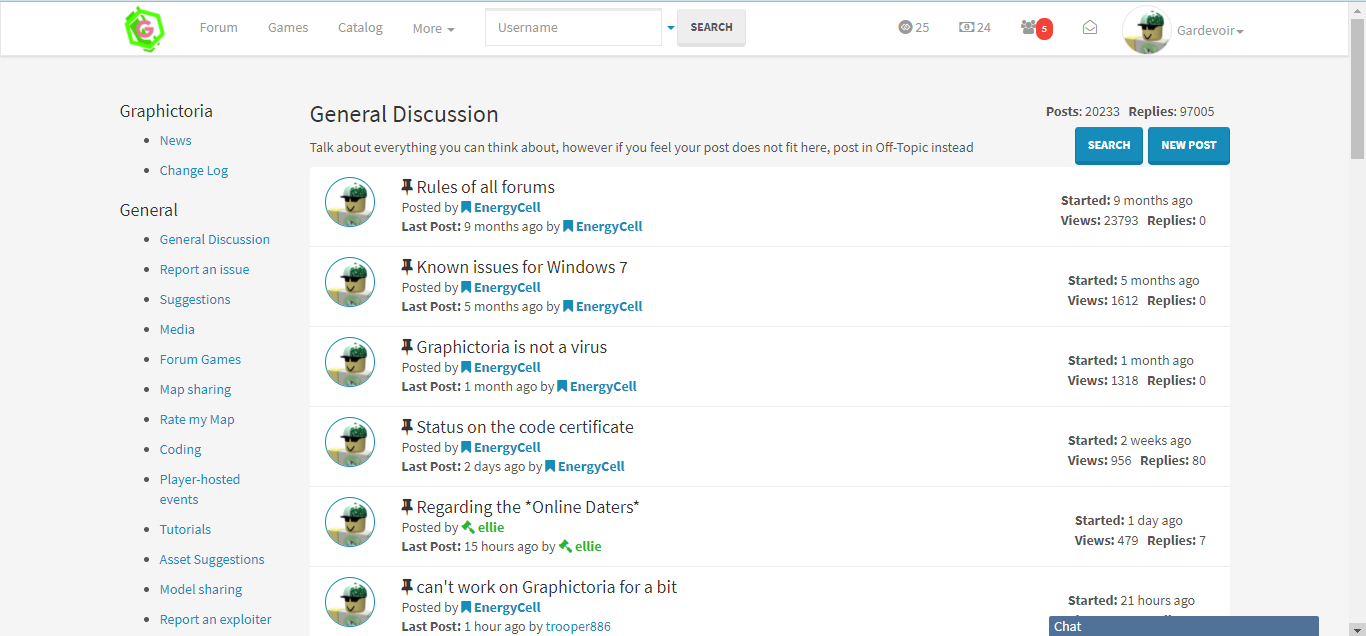This screenshot has height=636, width=1366.
Task: Open thread Known issues for Windows 7
Action: click(x=522, y=267)
